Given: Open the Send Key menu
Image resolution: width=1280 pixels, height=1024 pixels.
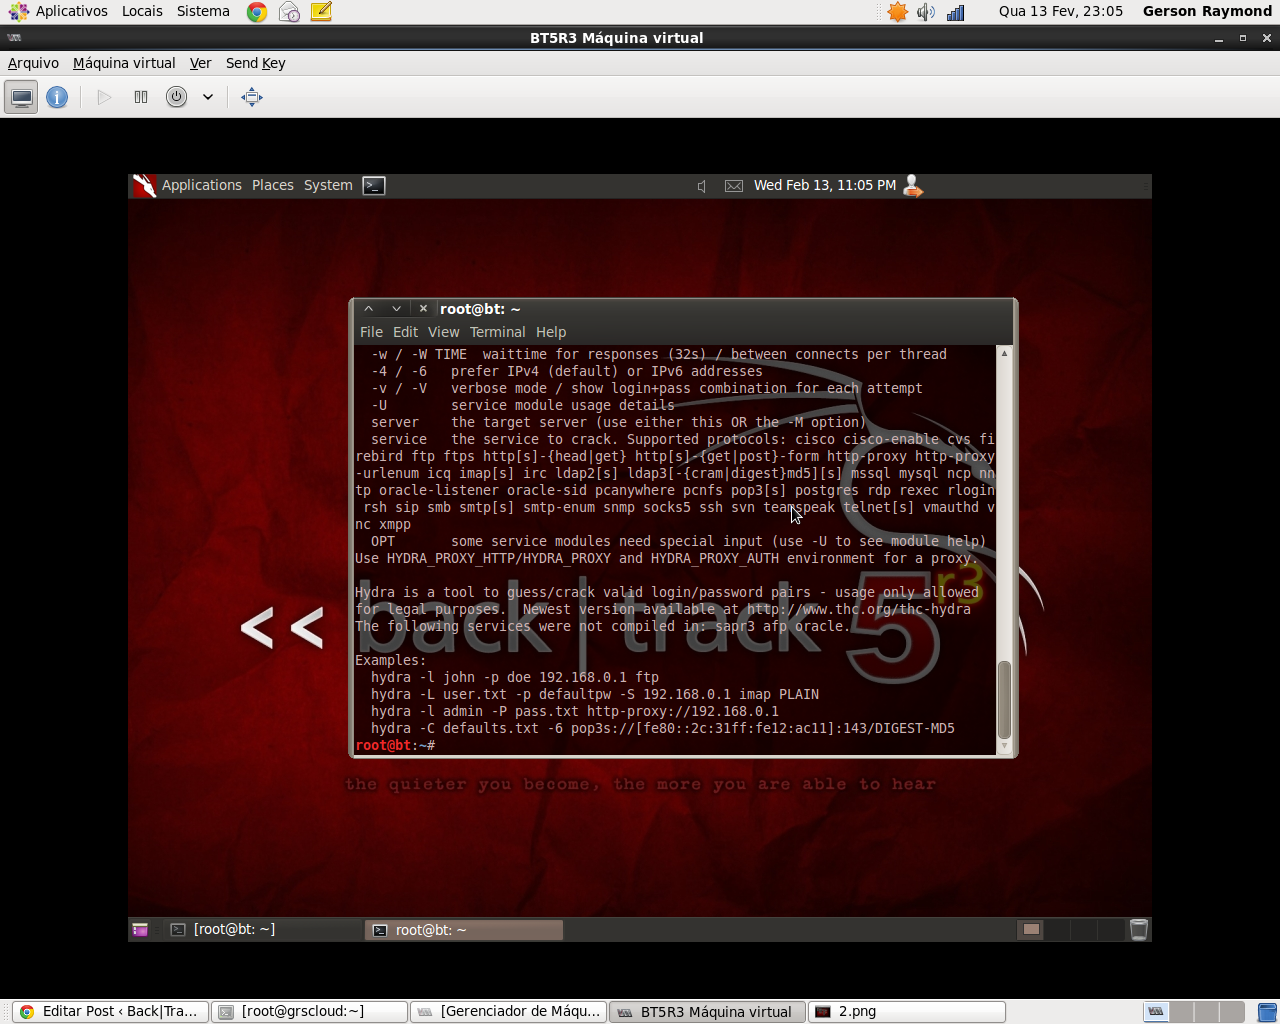Looking at the screenshot, I should tap(256, 63).
